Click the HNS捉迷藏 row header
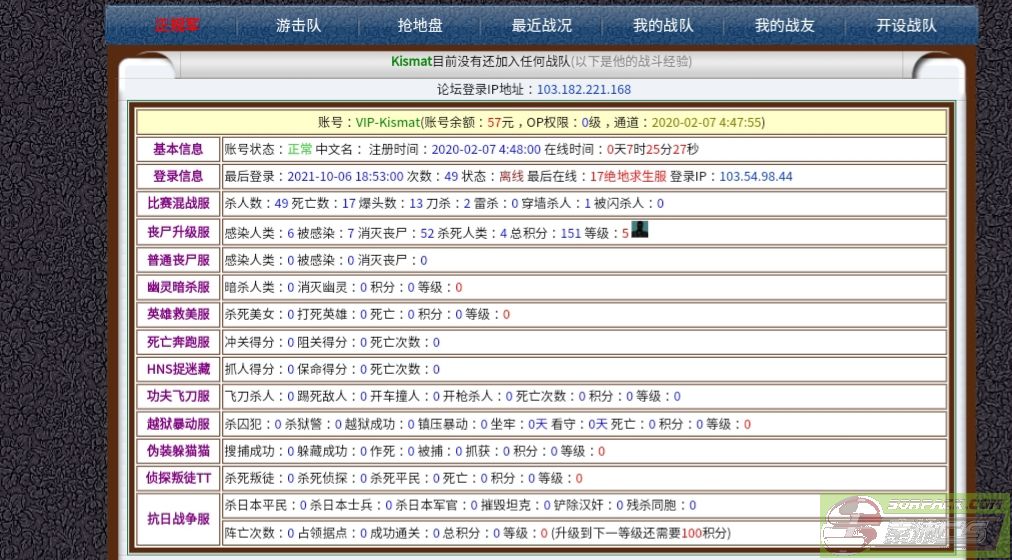The width and height of the screenshot is (1012, 560). pyautogui.click(x=178, y=369)
